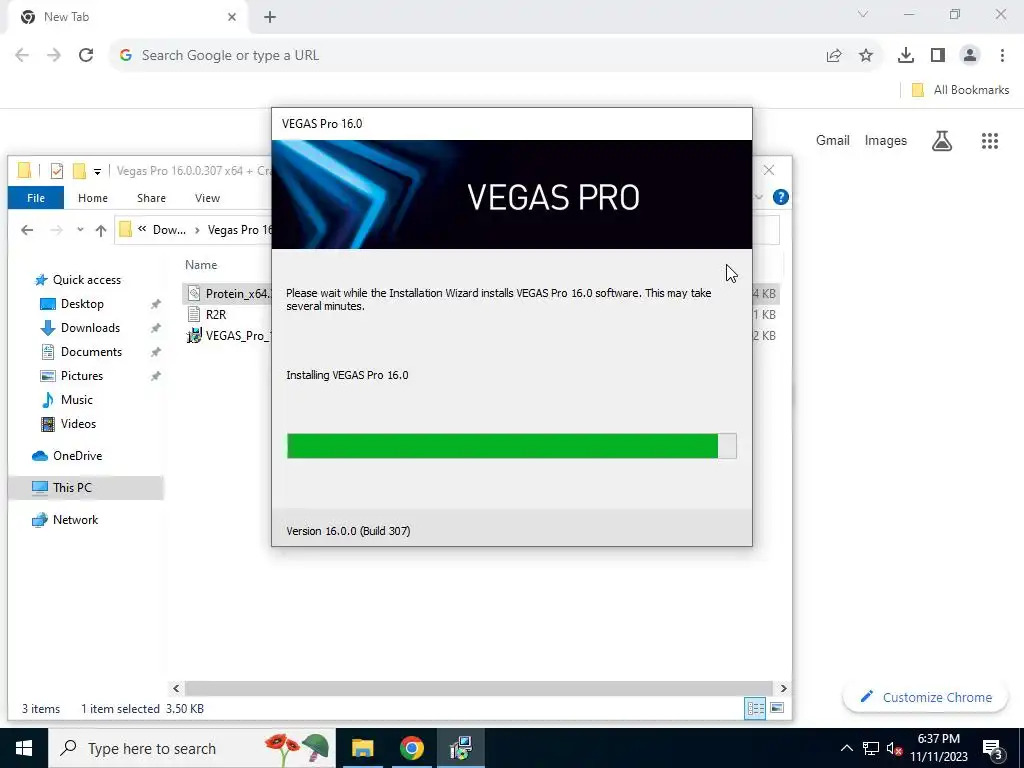Screen dimensions: 1024x768
Task: Open volume icon in system tray
Action: 894,748
